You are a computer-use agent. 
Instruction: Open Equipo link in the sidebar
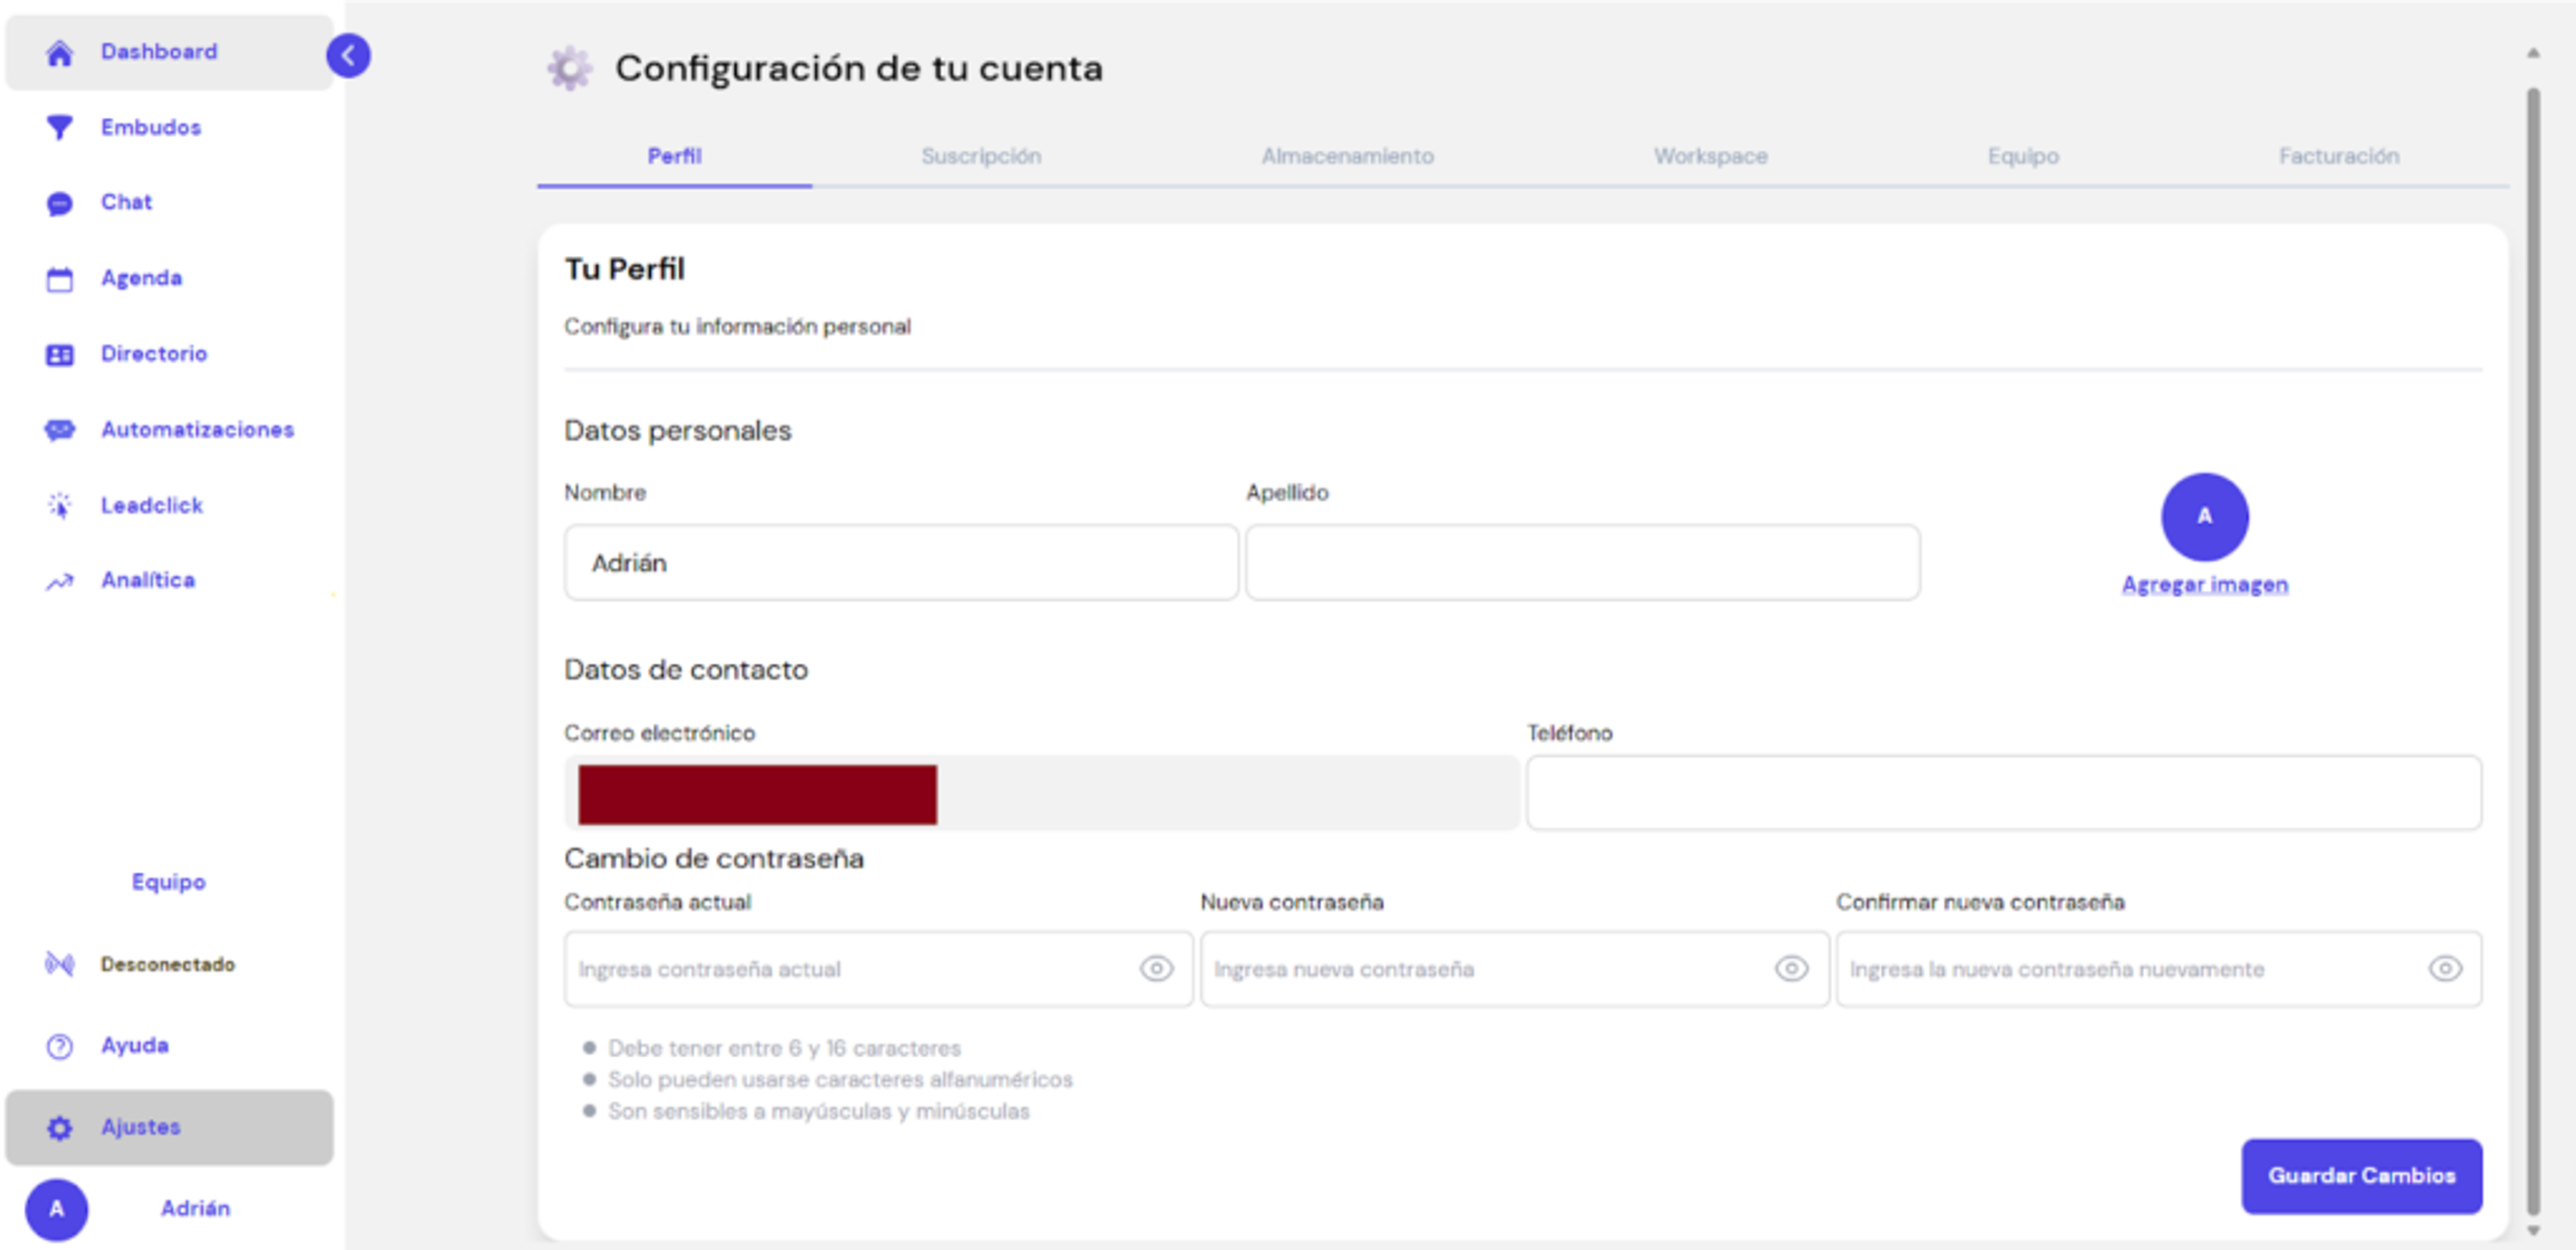(x=168, y=882)
